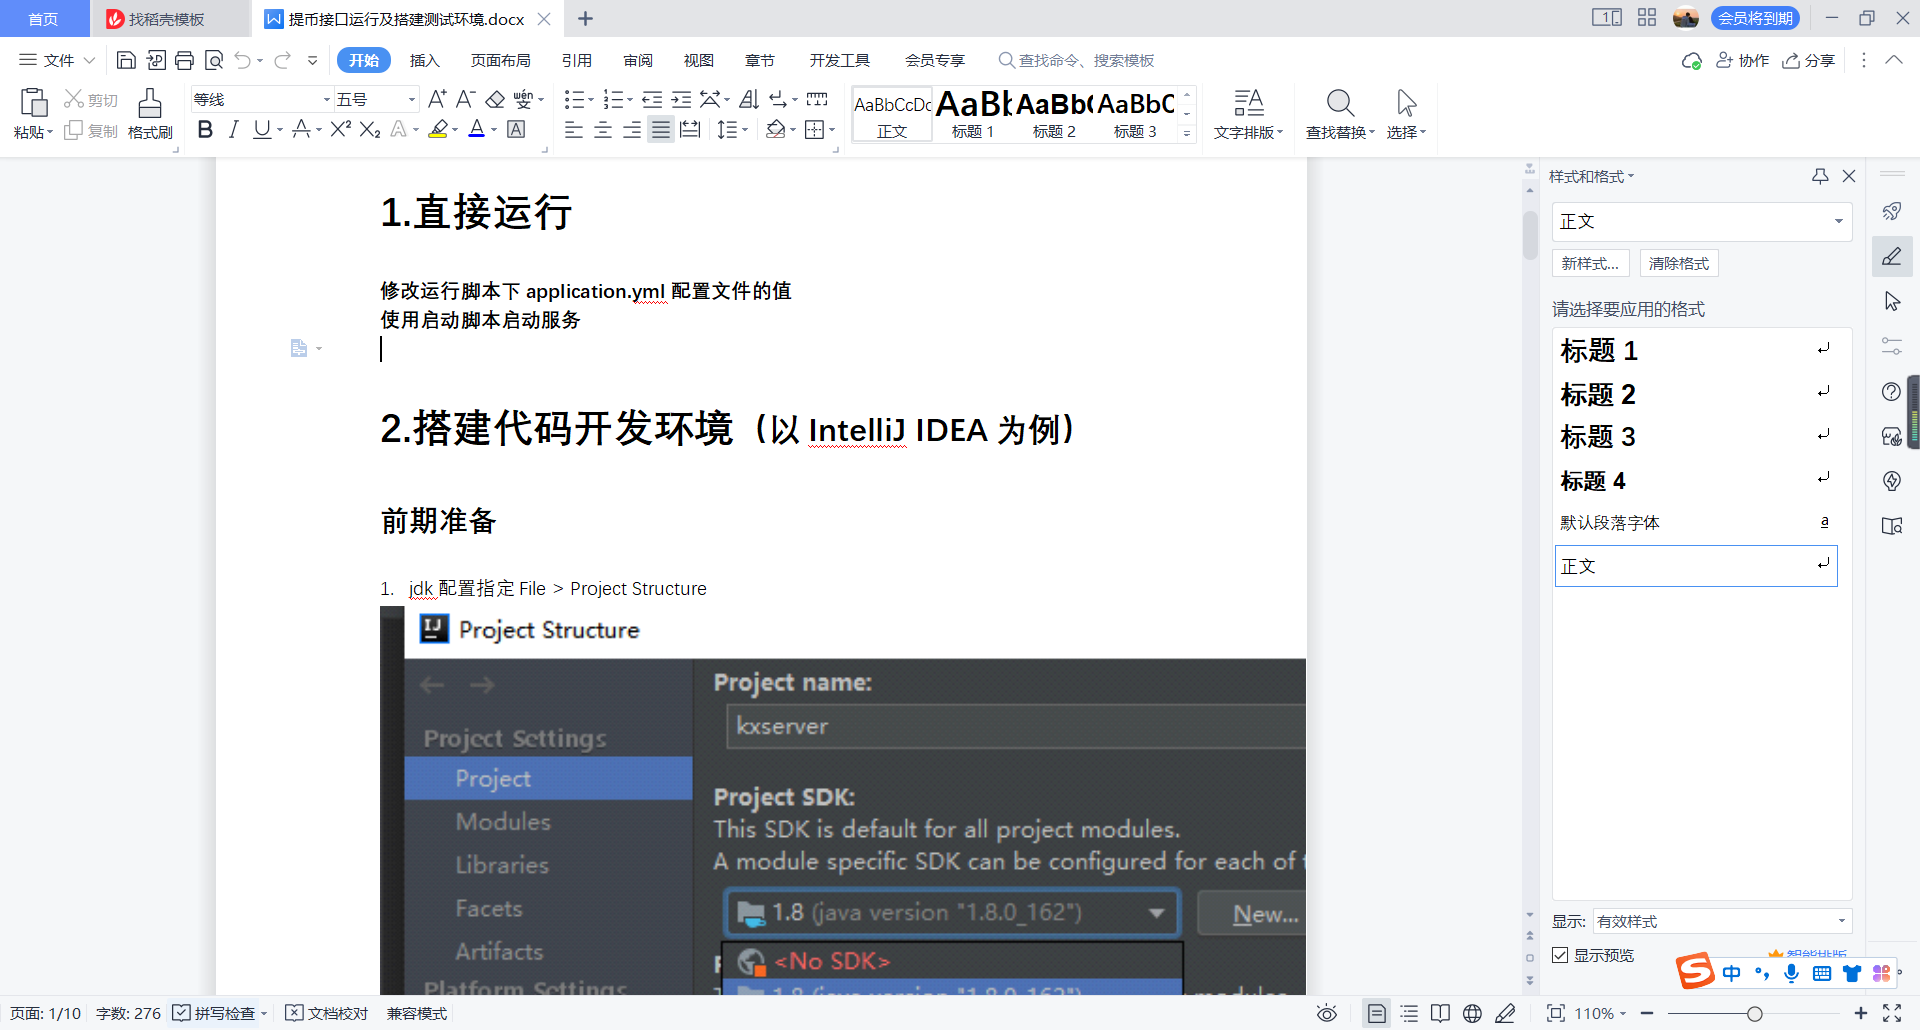Switch to the 开发工具 ribbon tab
This screenshot has width=1920, height=1030.
(839, 60)
